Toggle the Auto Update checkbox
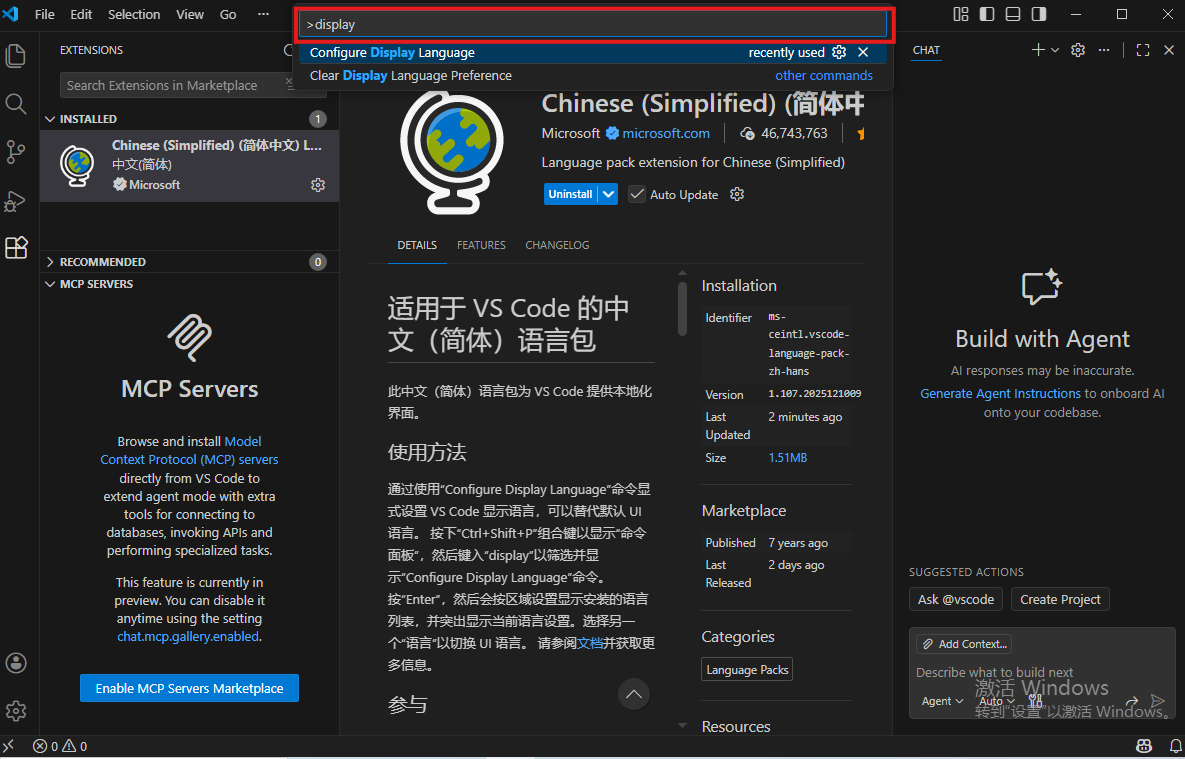This screenshot has height=759, width=1185. click(637, 194)
